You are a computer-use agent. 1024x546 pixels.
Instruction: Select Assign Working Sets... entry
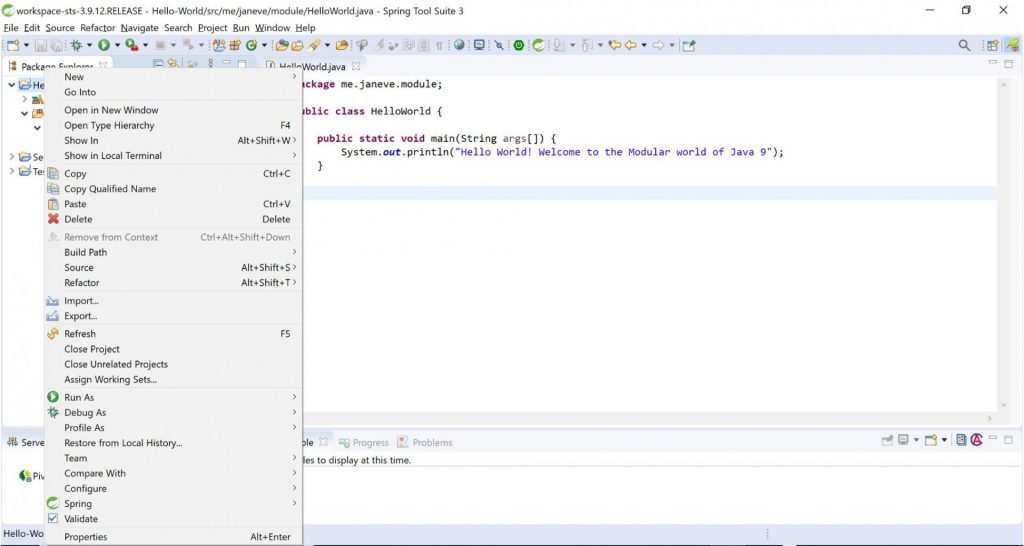(173, 379)
